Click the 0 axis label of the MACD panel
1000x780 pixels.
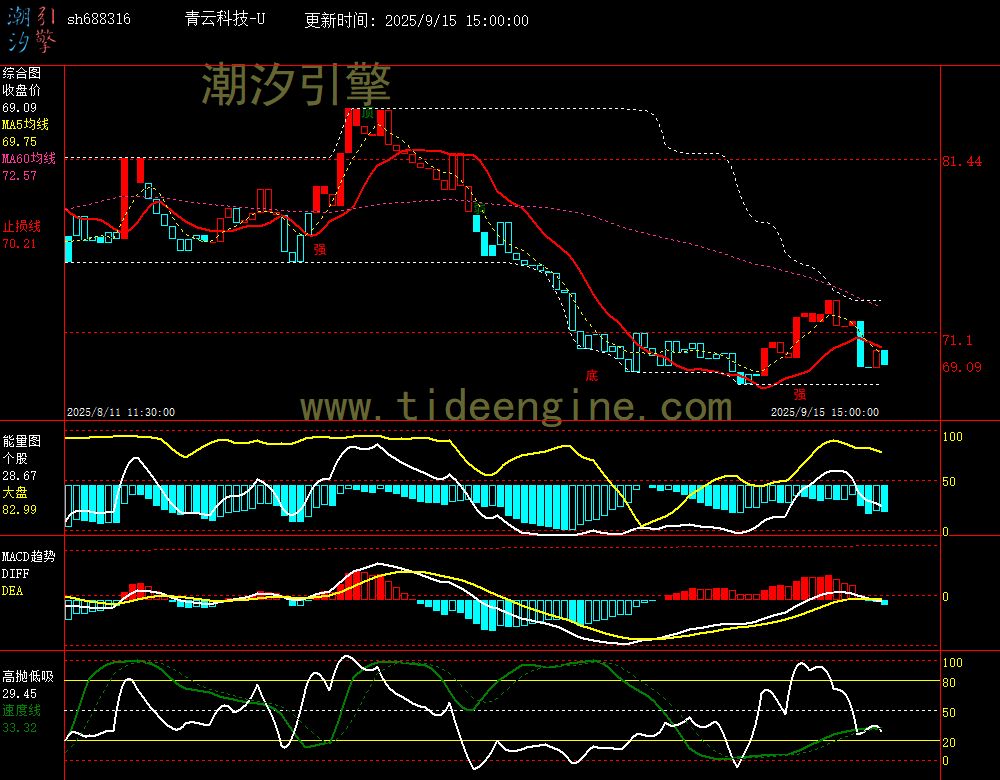click(946, 597)
